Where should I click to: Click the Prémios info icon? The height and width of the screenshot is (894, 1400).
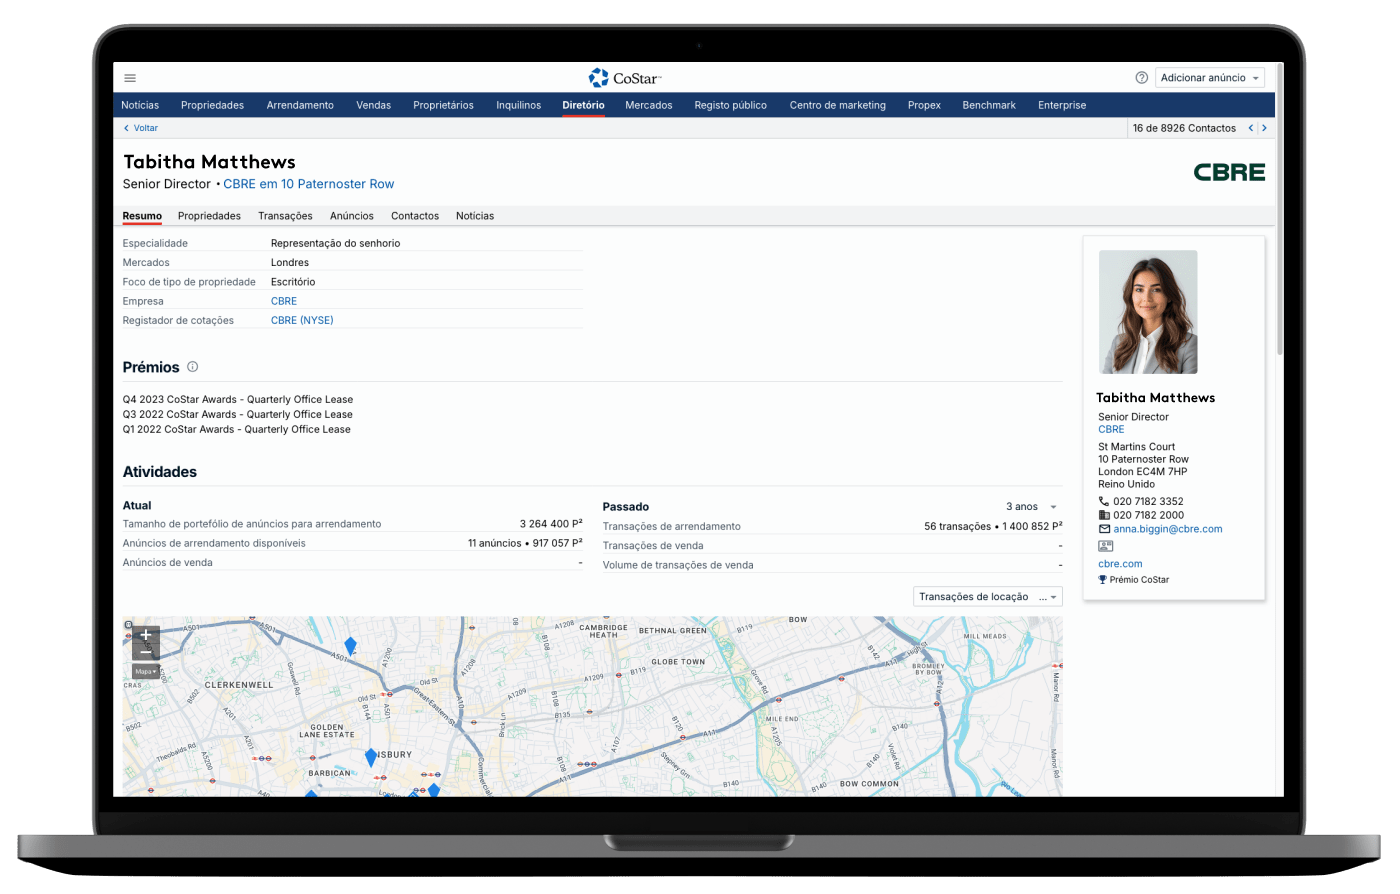point(193,367)
